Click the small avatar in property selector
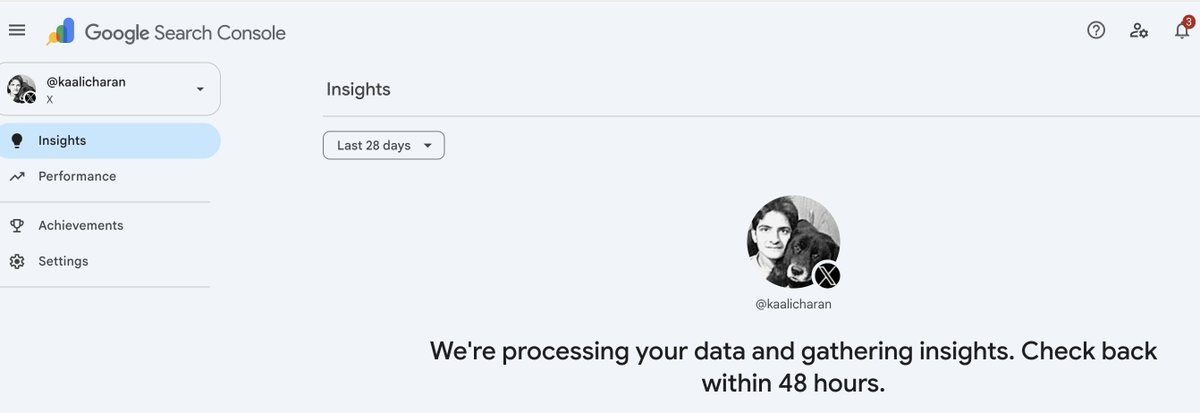Viewport: 1200px width, 413px height. 22,89
